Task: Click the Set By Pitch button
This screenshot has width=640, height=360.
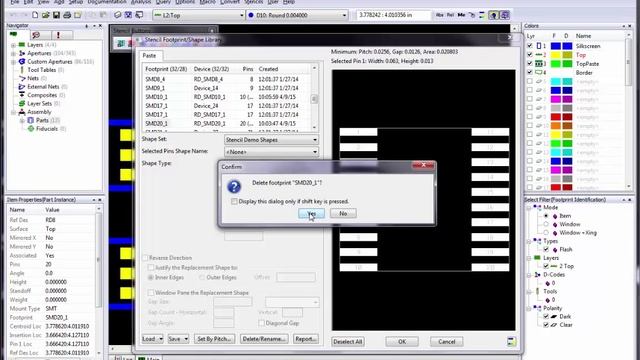Action: [214, 339]
